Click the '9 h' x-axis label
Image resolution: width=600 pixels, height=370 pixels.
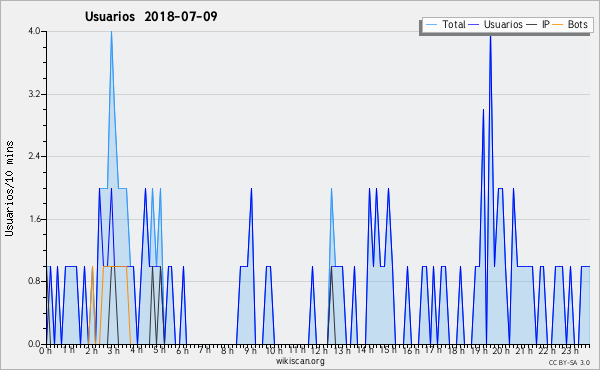click(250, 350)
